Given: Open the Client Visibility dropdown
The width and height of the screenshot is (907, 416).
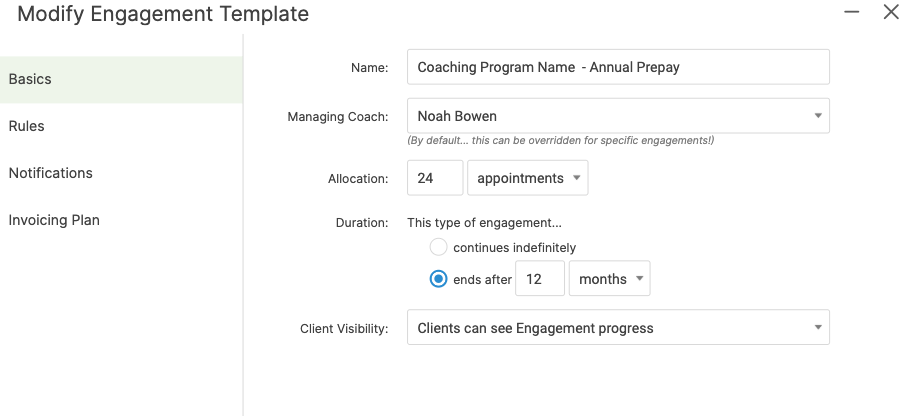Looking at the screenshot, I should pyautogui.click(x=617, y=328).
